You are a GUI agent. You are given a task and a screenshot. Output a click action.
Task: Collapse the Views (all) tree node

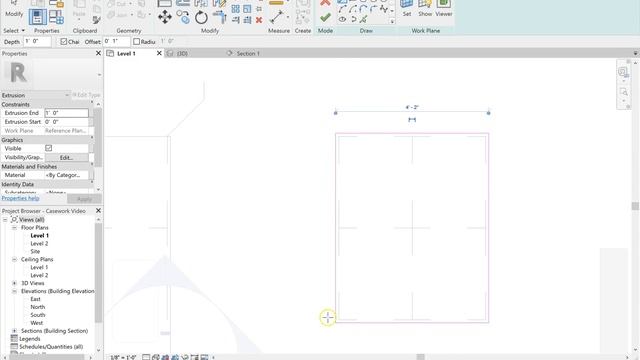coord(5,220)
